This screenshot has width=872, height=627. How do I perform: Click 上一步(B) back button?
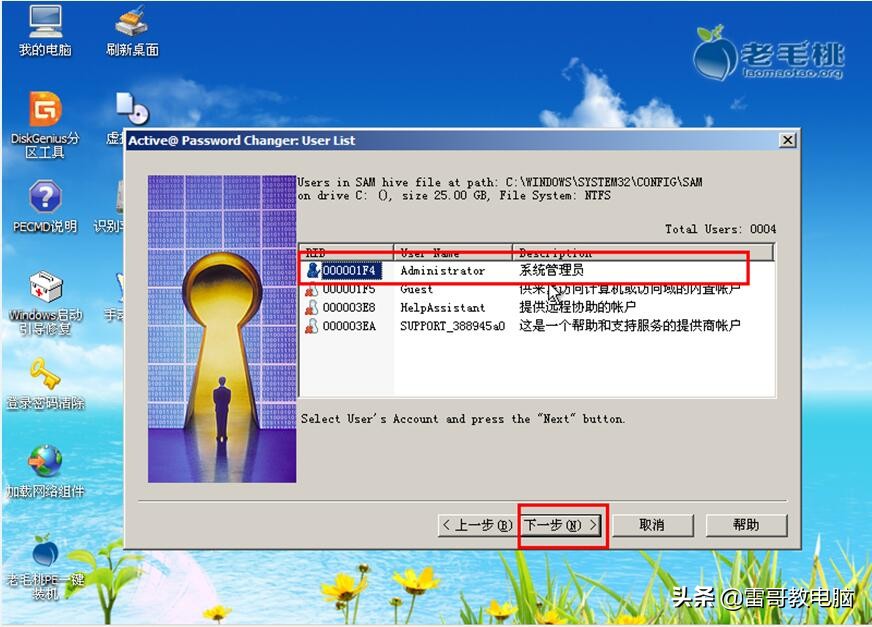coord(477,525)
